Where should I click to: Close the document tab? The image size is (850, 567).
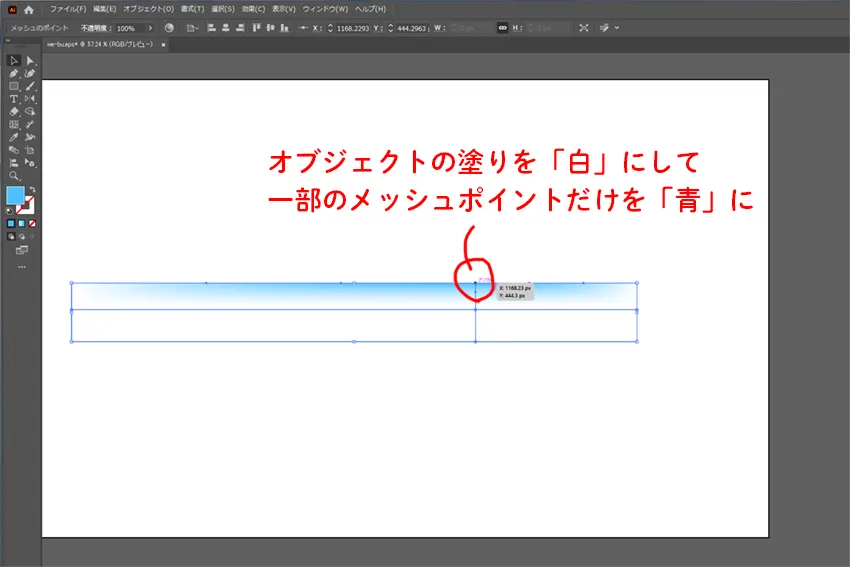(x=163, y=45)
